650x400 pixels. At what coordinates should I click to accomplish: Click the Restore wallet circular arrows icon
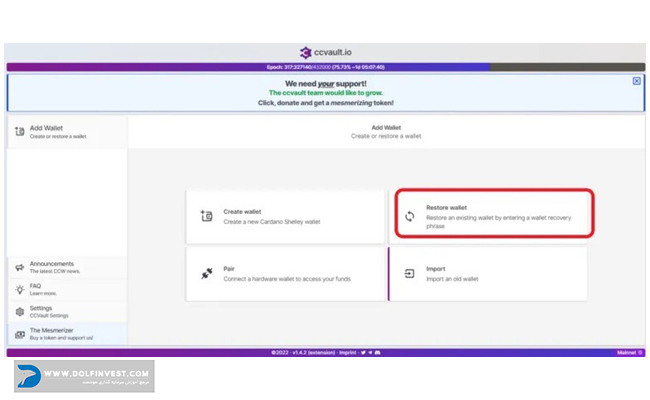coord(409,215)
